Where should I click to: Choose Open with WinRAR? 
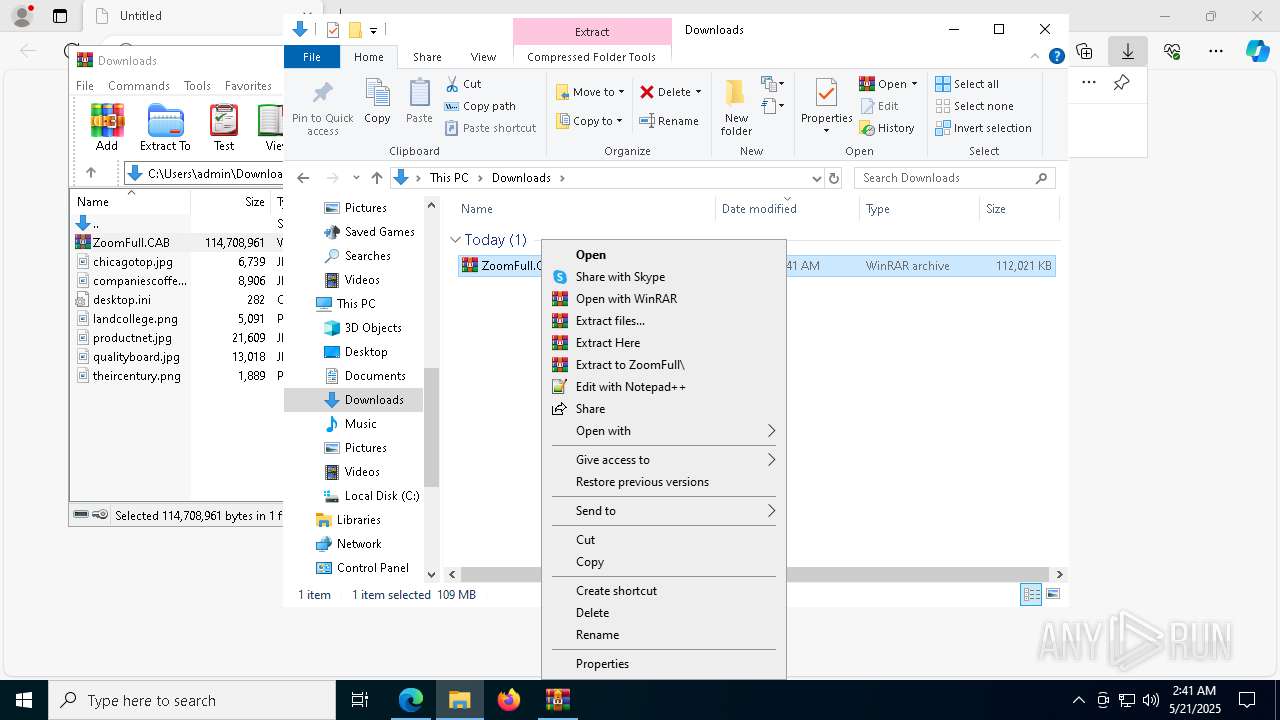pos(664,299)
